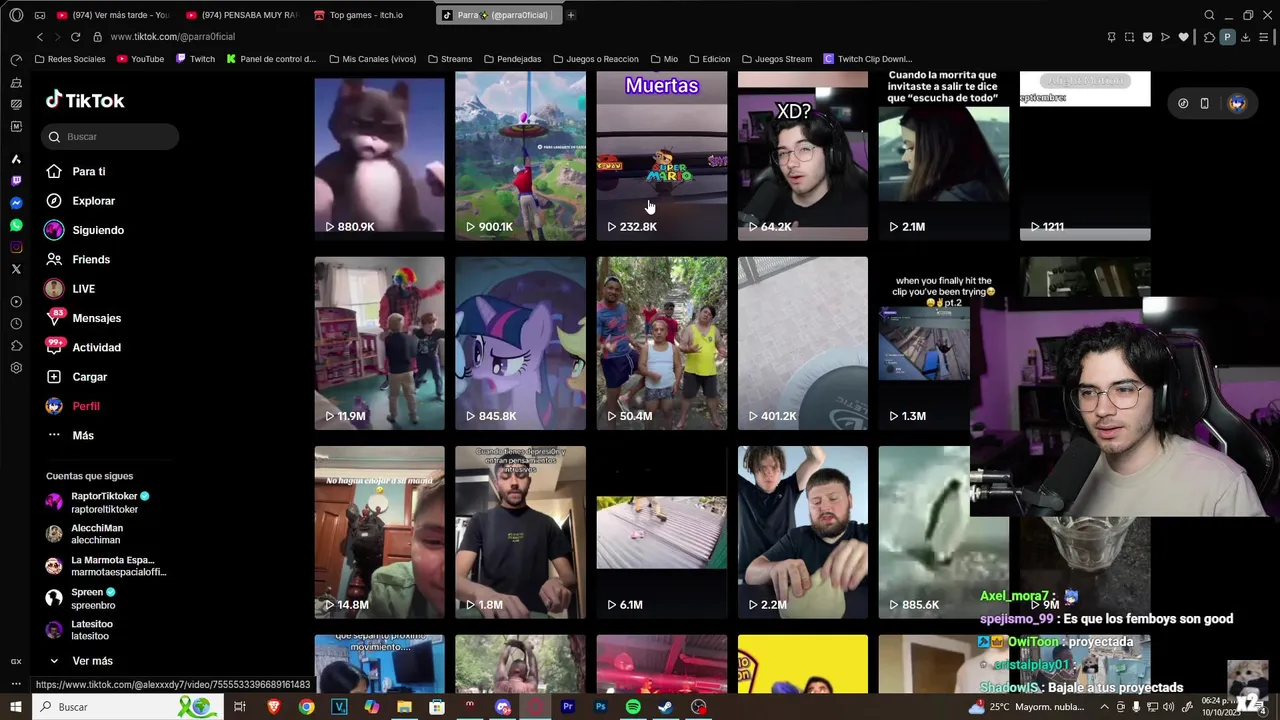
Task: Open Spotify from the taskbar
Action: pos(633,707)
